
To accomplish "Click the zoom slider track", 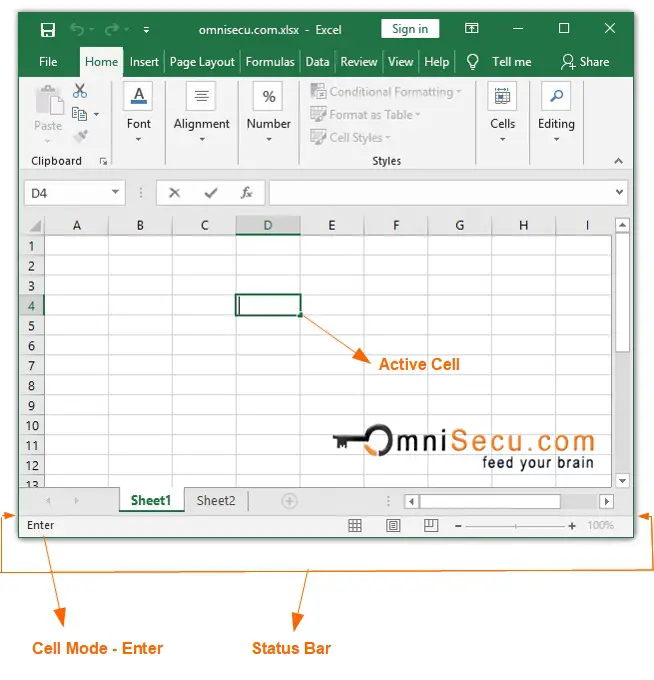I will [x=515, y=526].
